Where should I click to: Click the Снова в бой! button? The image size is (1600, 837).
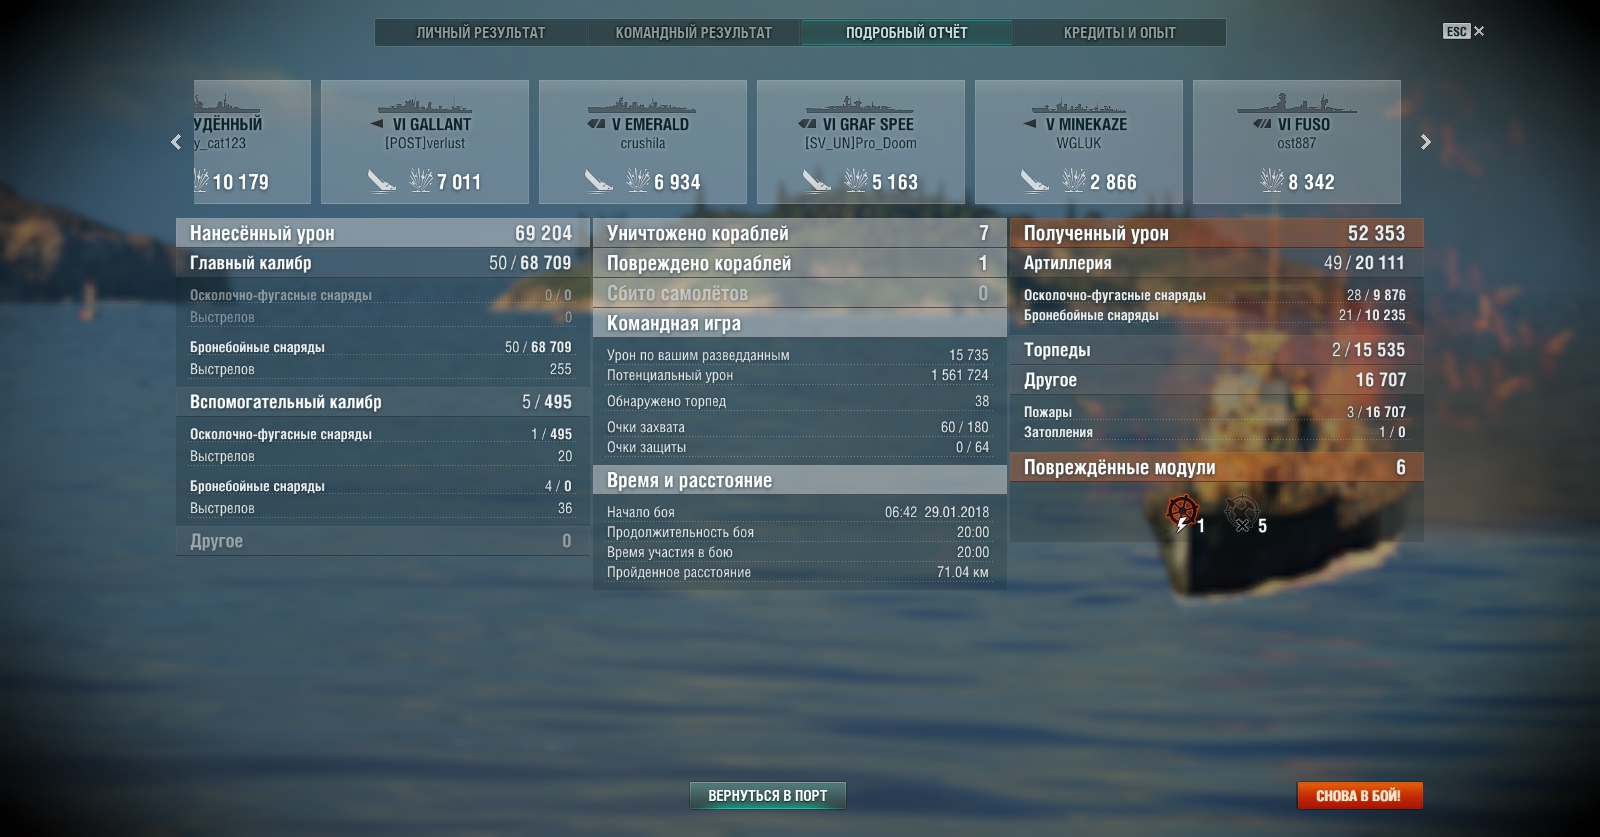coord(1359,796)
